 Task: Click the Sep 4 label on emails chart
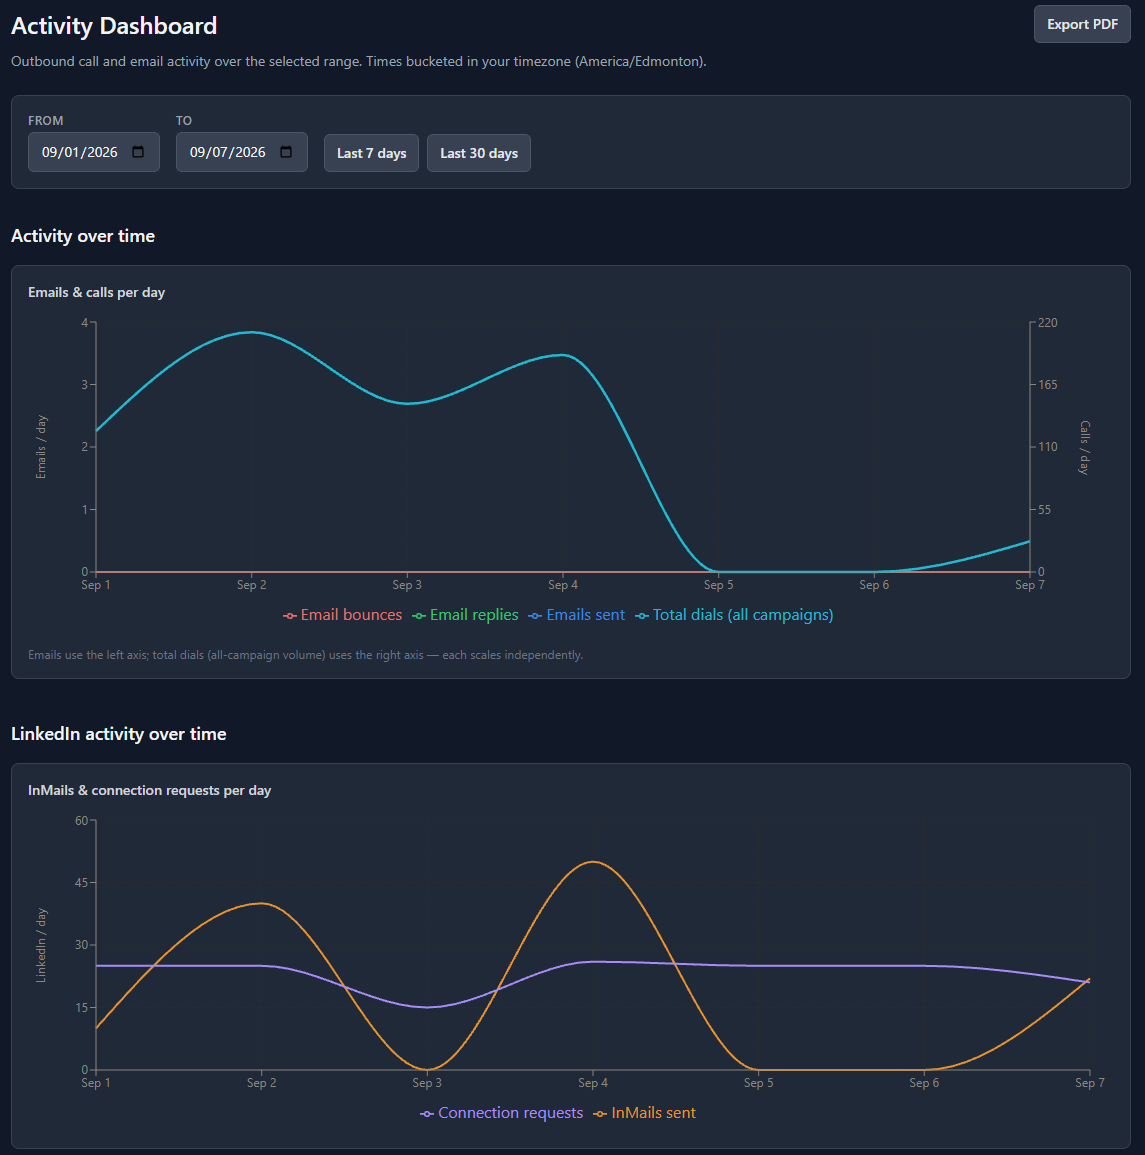point(563,585)
